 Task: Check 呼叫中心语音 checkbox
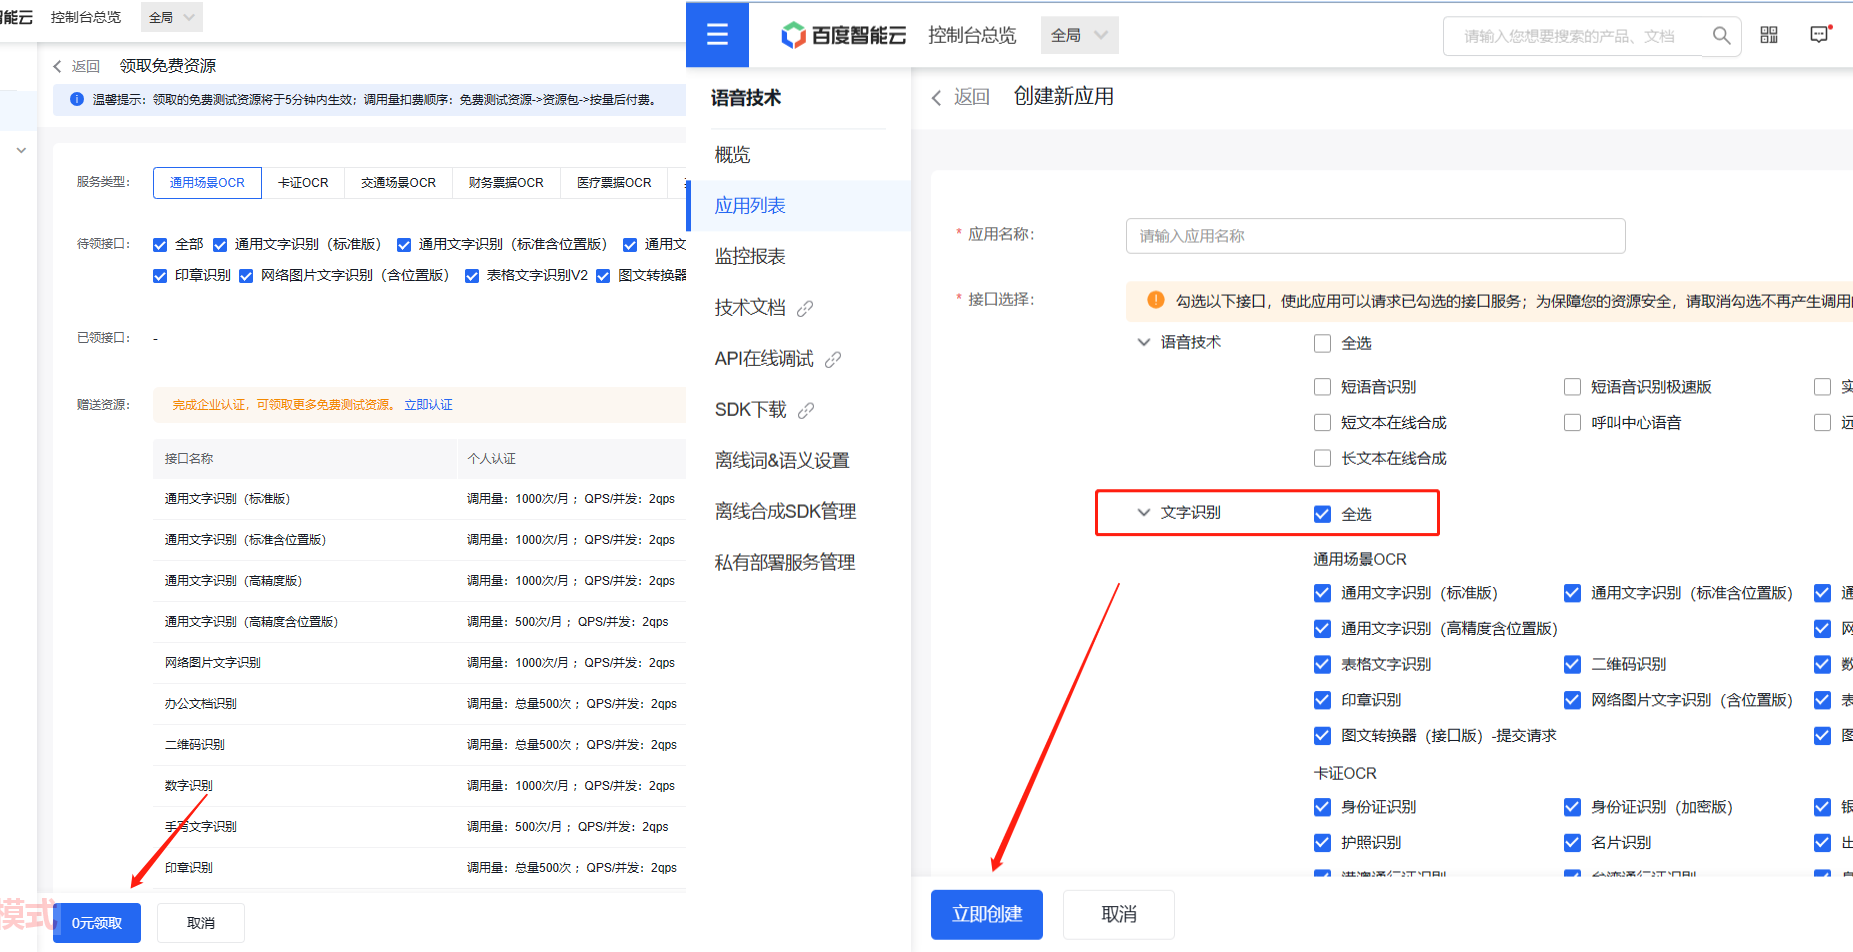[1572, 423]
